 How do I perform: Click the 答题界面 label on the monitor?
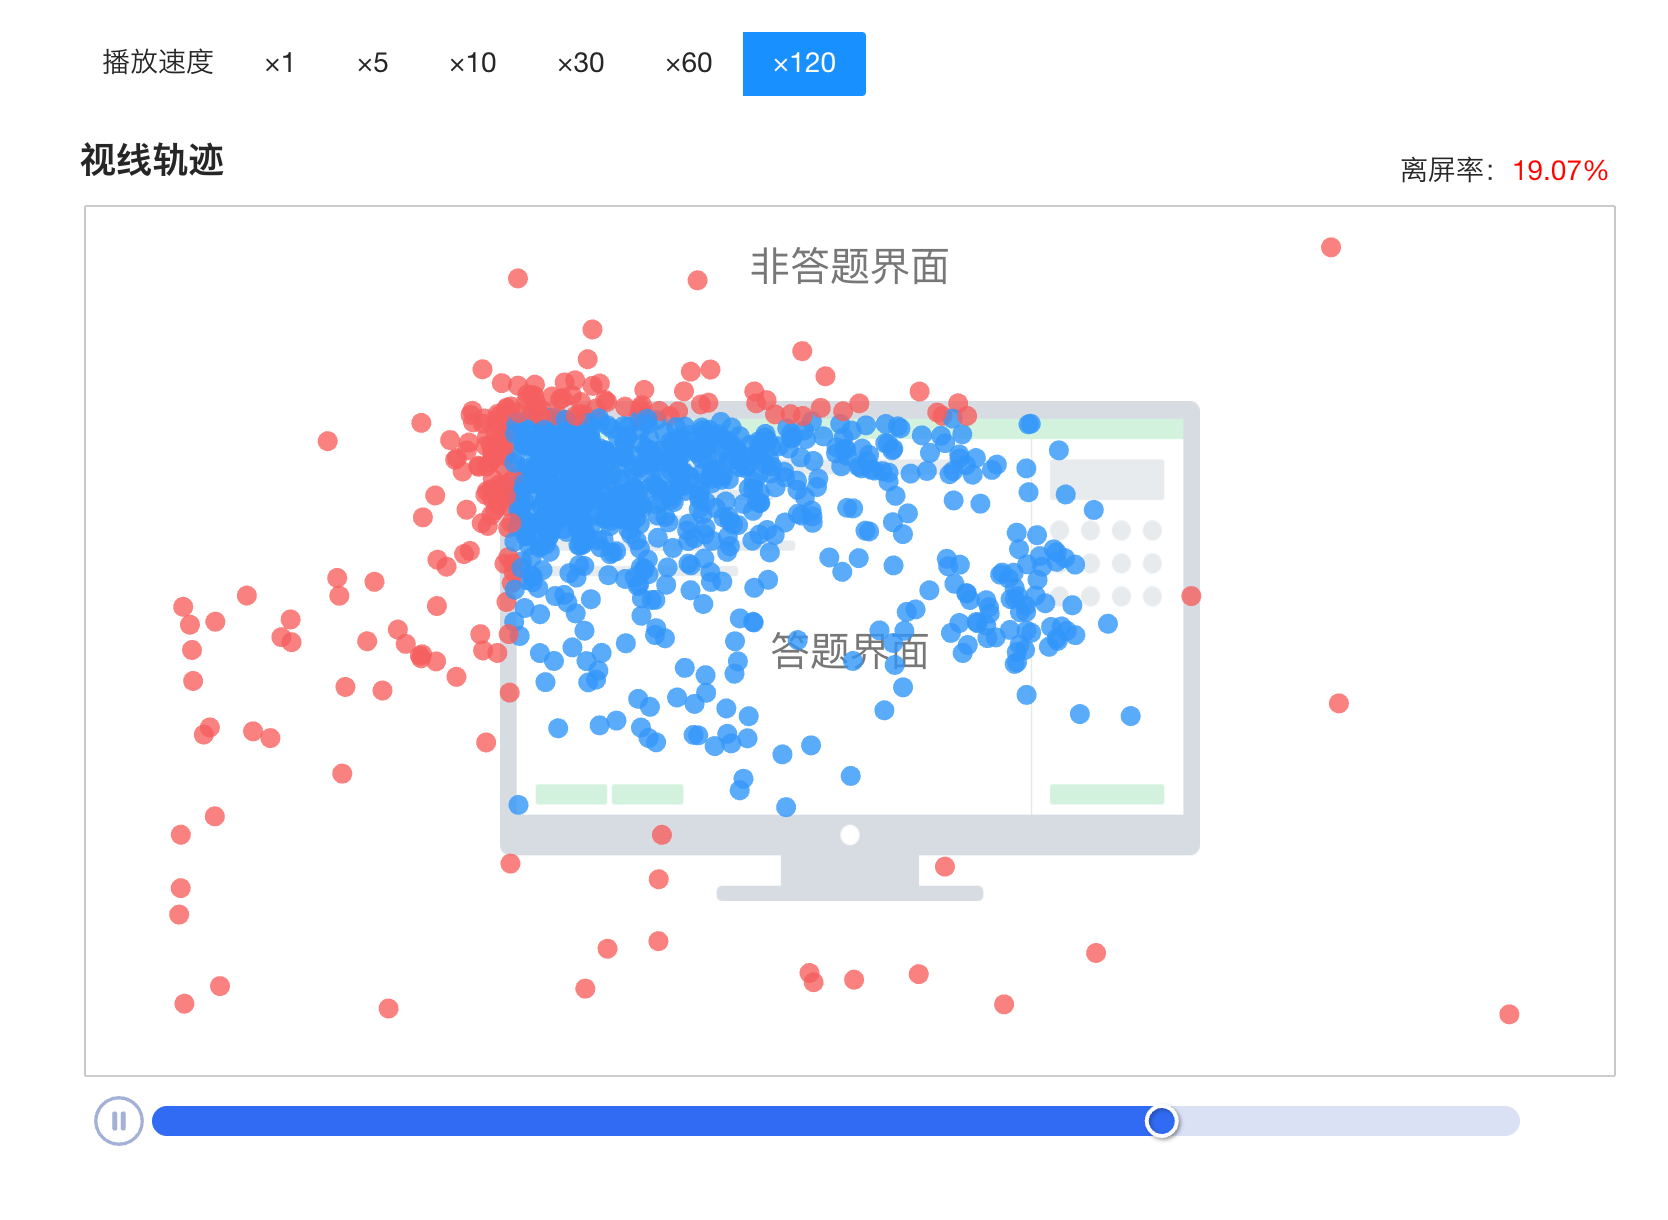tap(849, 652)
